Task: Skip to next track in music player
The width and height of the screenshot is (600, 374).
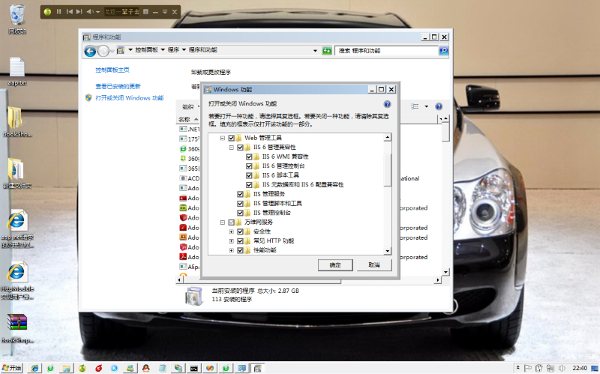Action: pyautogui.click(x=79, y=12)
